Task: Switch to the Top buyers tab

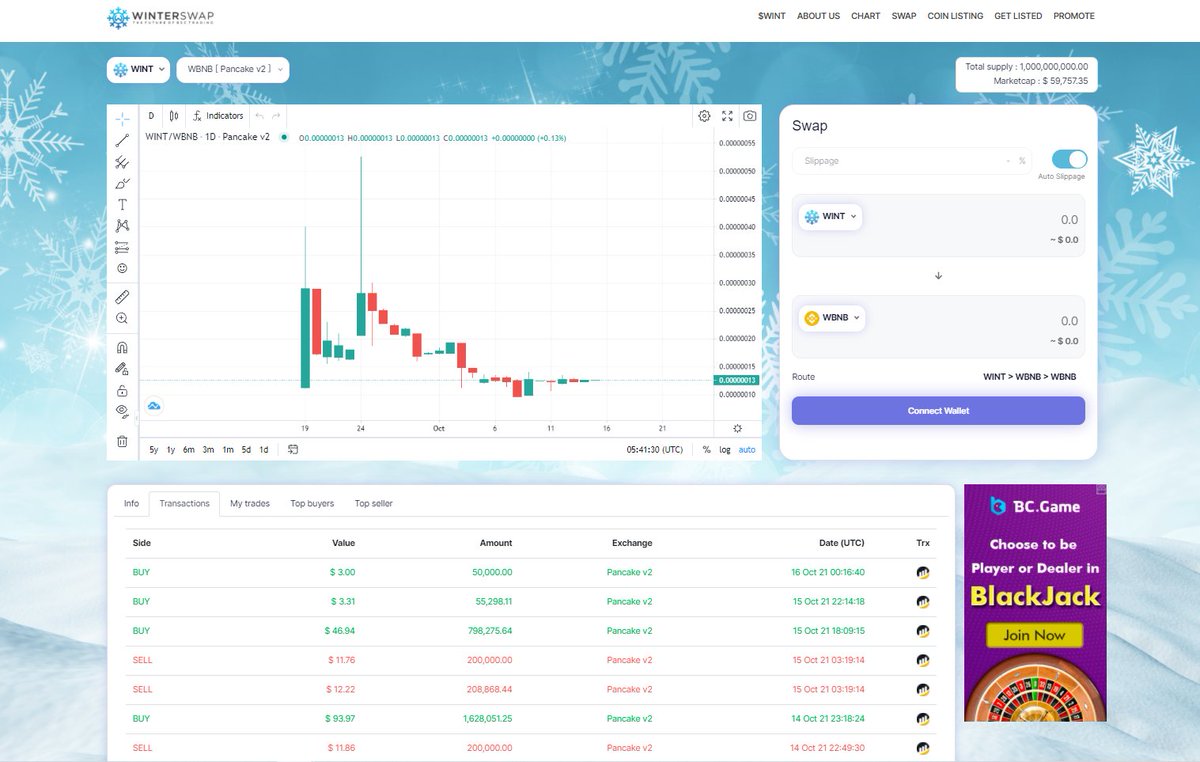Action: 313,503
